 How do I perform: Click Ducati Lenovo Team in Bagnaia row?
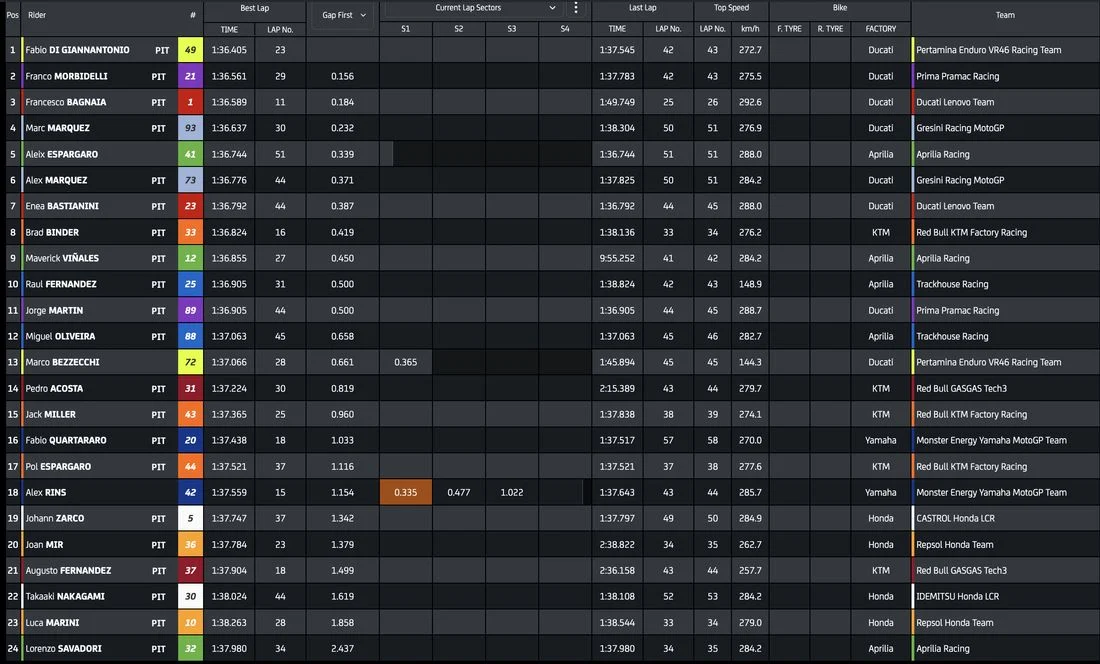(x=955, y=102)
